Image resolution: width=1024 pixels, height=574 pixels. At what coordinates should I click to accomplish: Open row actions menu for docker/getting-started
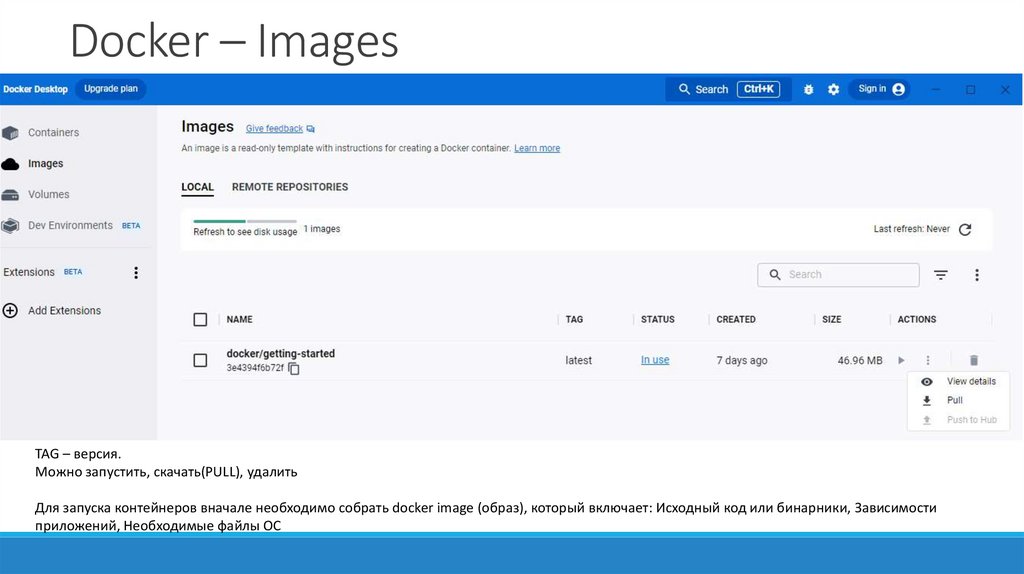click(928, 360)
